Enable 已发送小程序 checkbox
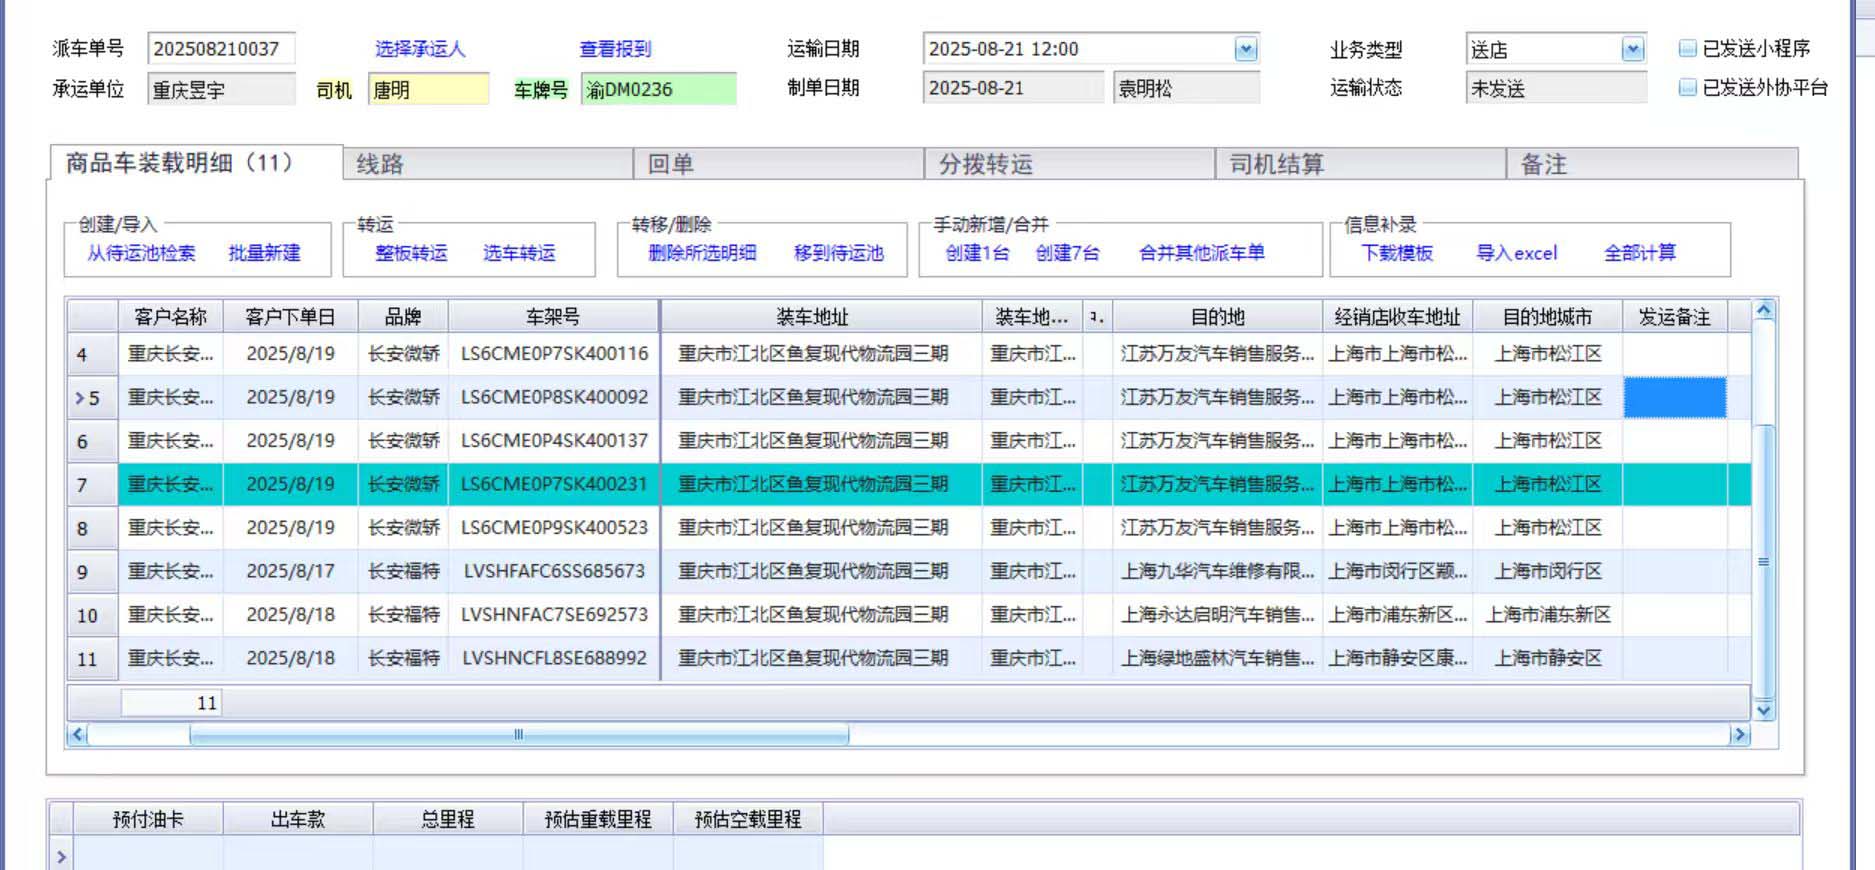The width and height of the screenshot is (1875, 870). (x=1688, y=49)
